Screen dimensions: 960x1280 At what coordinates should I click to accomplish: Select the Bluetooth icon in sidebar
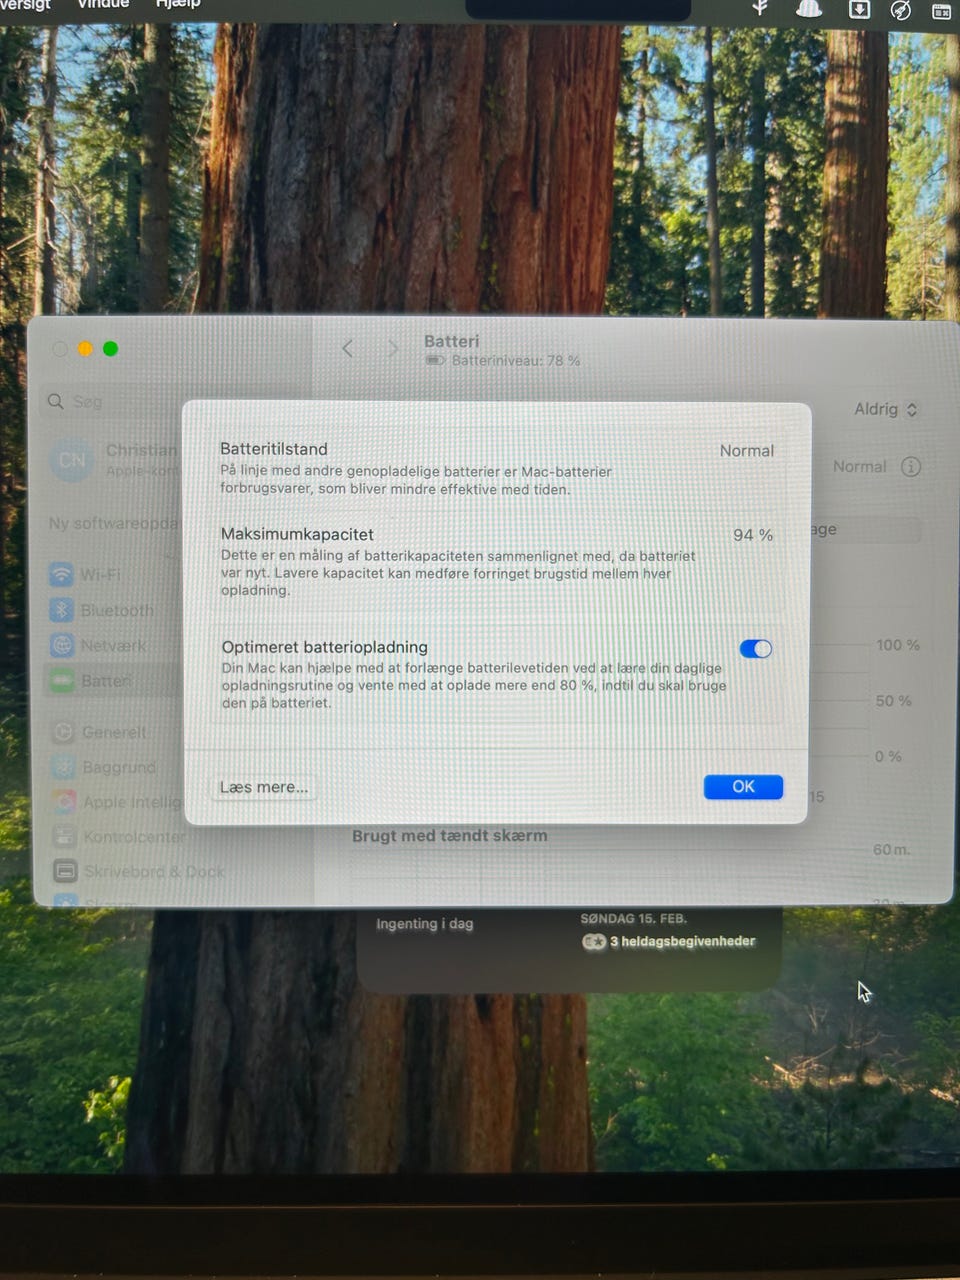pyautogui.click(x=62, y=610)
